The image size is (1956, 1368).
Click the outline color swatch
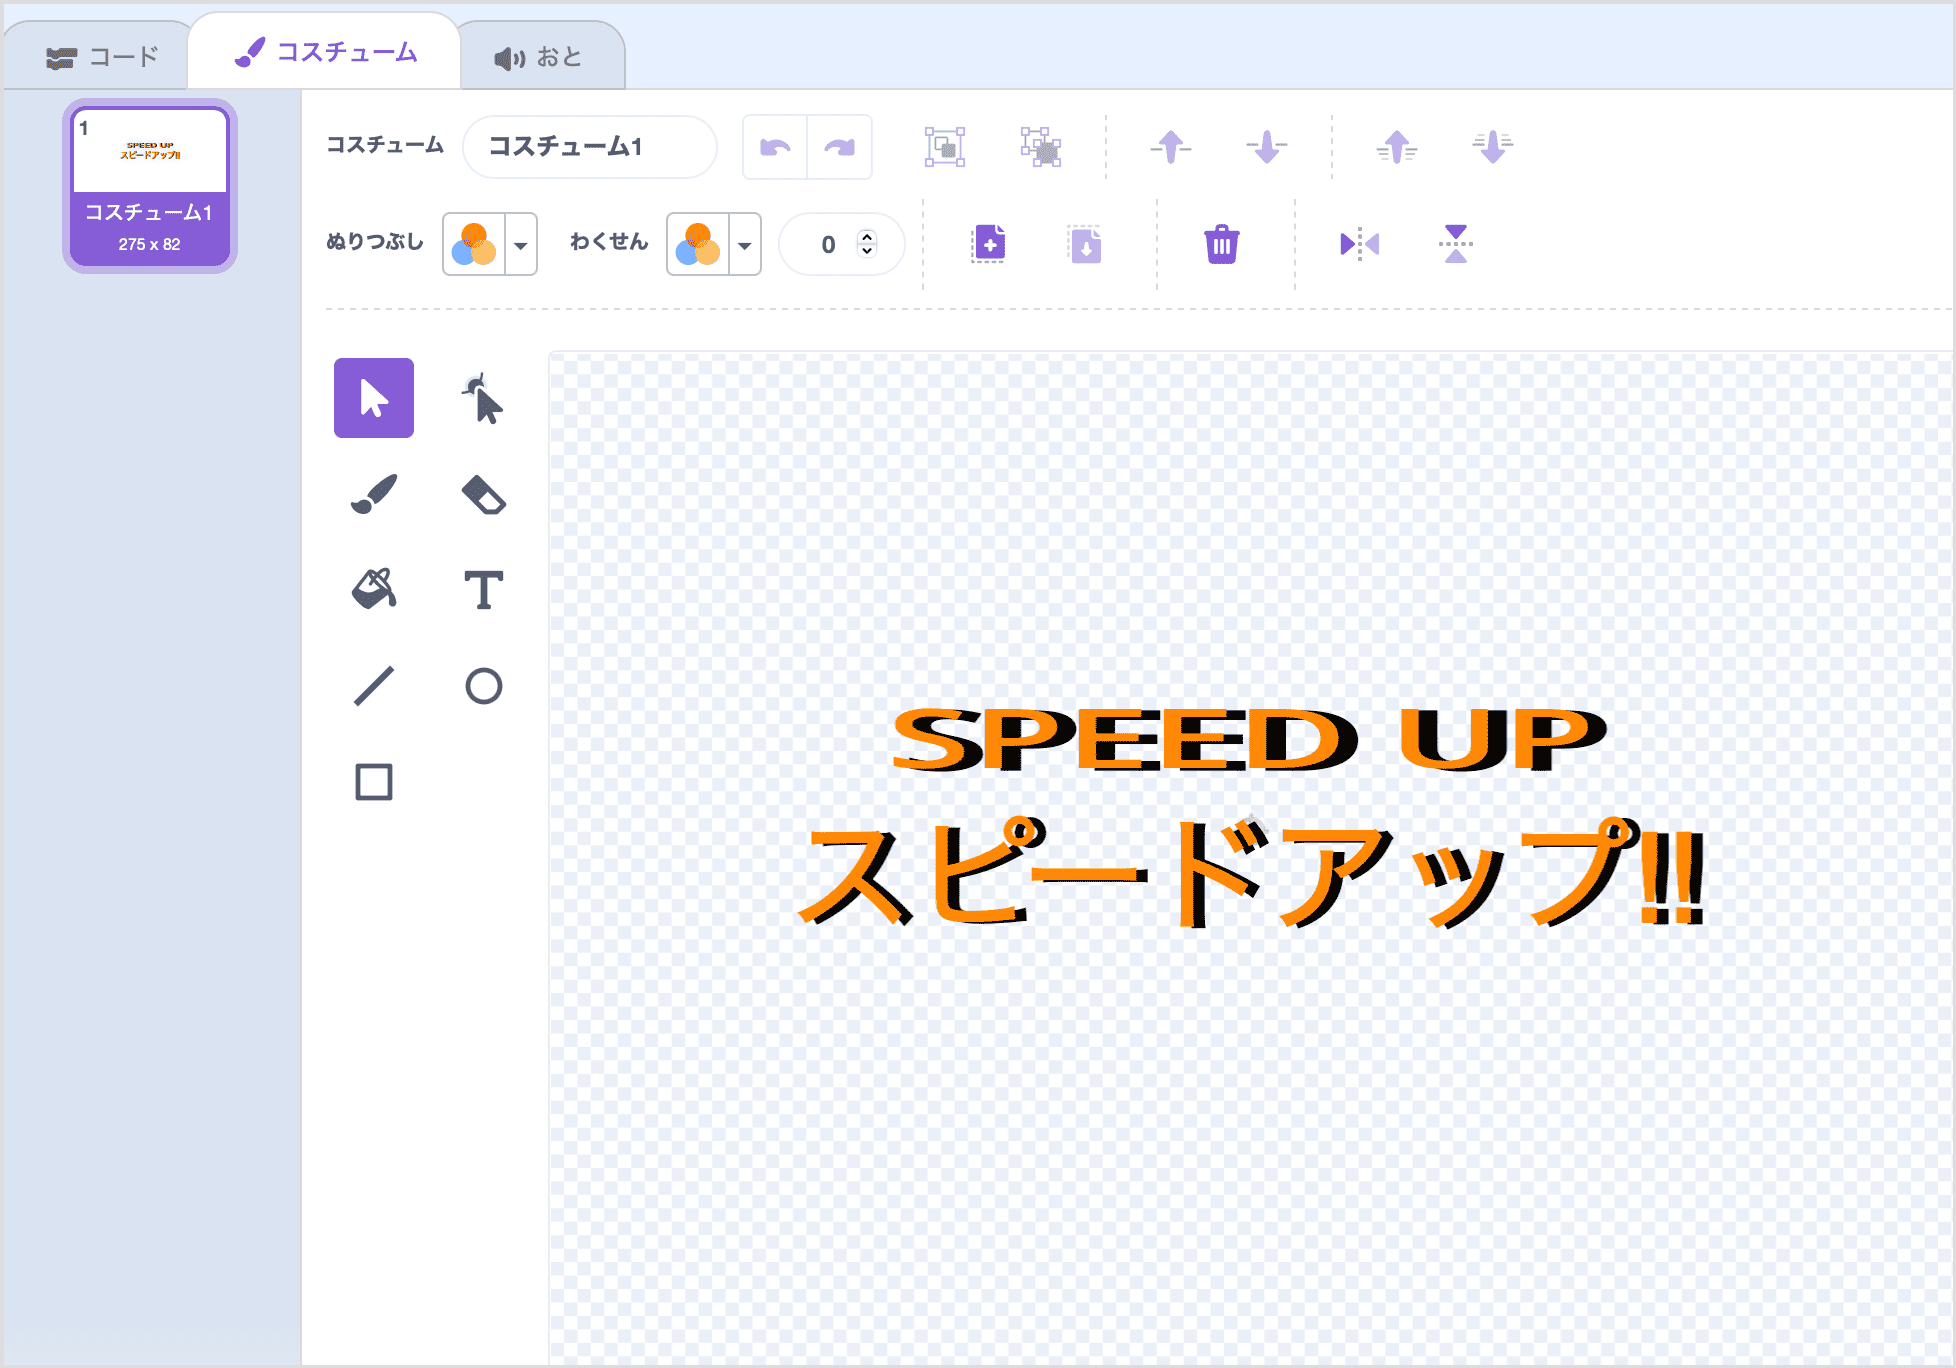click(699, 244)
